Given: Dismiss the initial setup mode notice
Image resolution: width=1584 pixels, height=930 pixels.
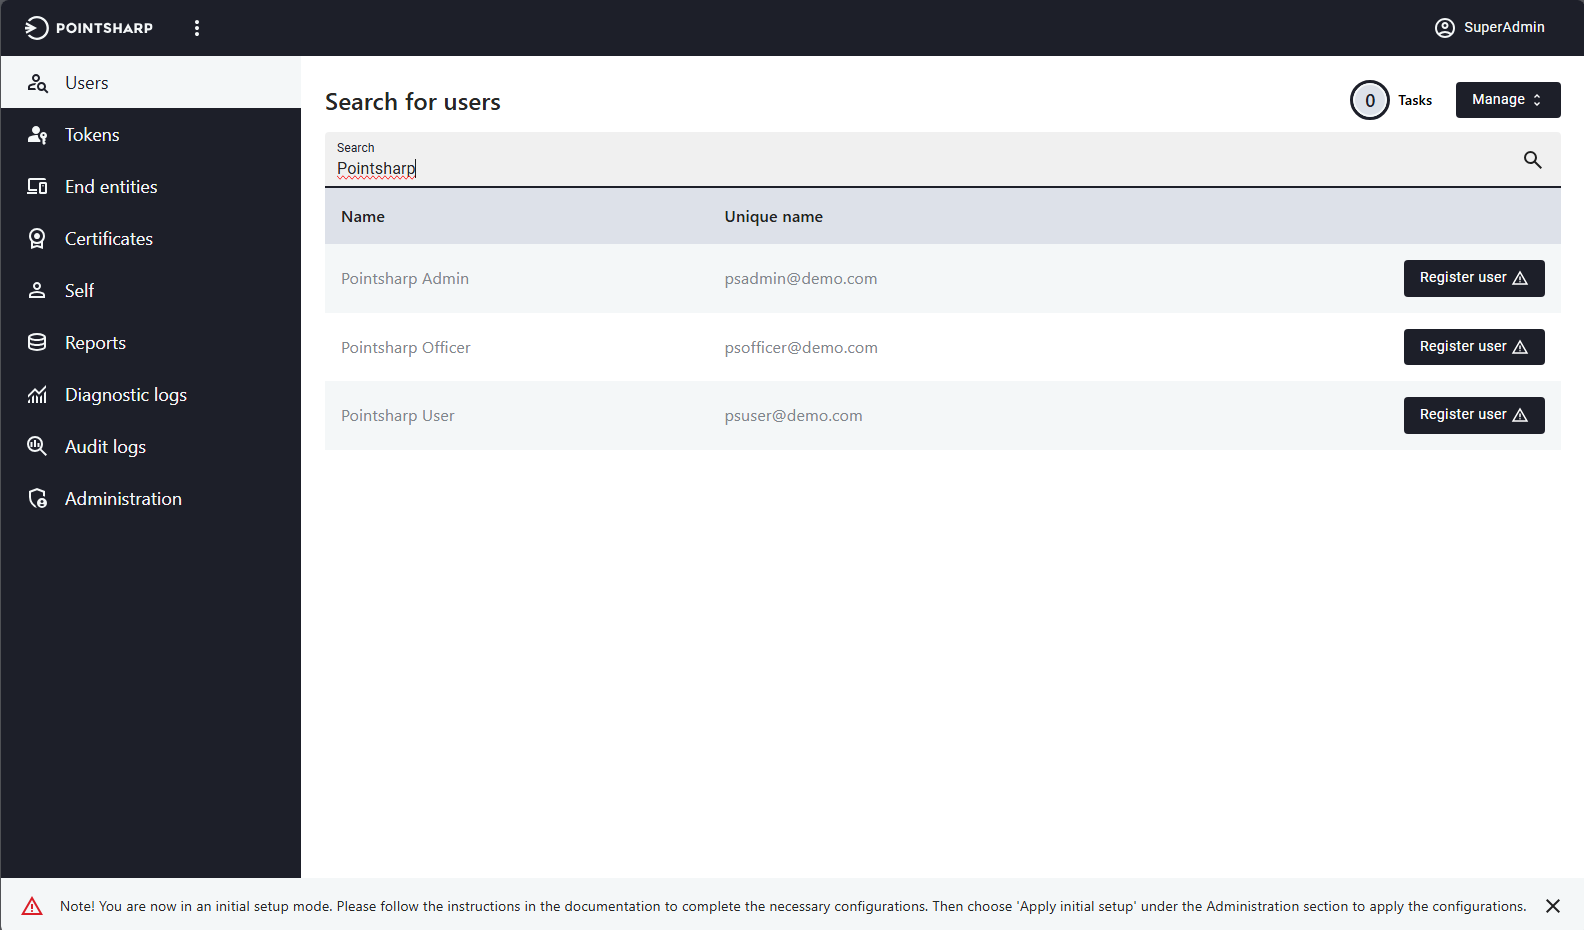Looking at the screenshot, I should pyautogui.click(x=1552, y=906).
